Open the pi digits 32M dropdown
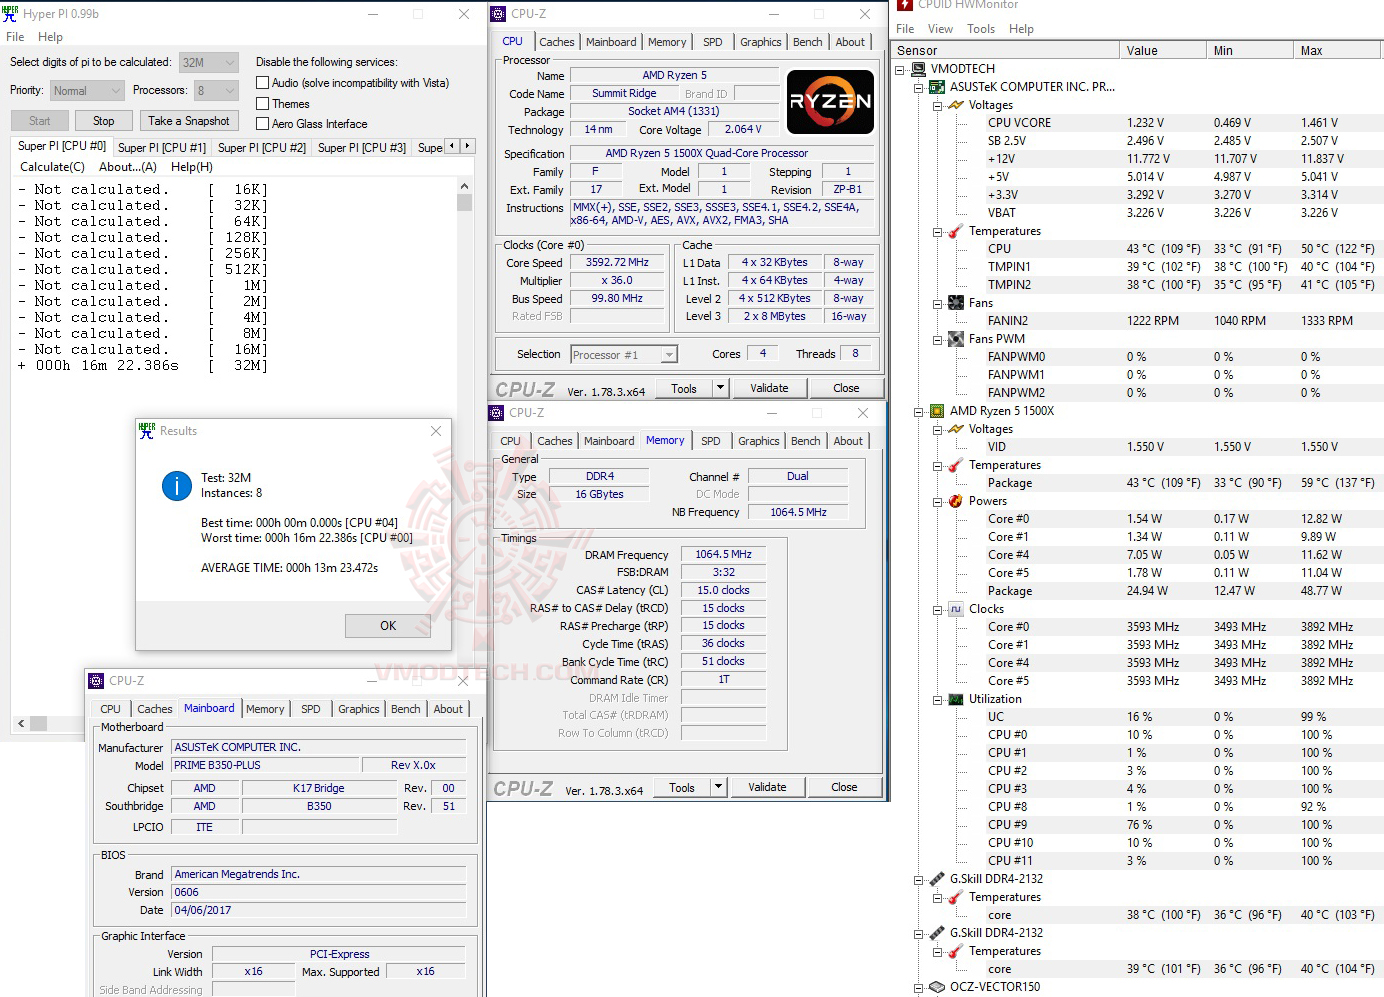This screenshot has width=1384, height=997. tap(209, 62)
